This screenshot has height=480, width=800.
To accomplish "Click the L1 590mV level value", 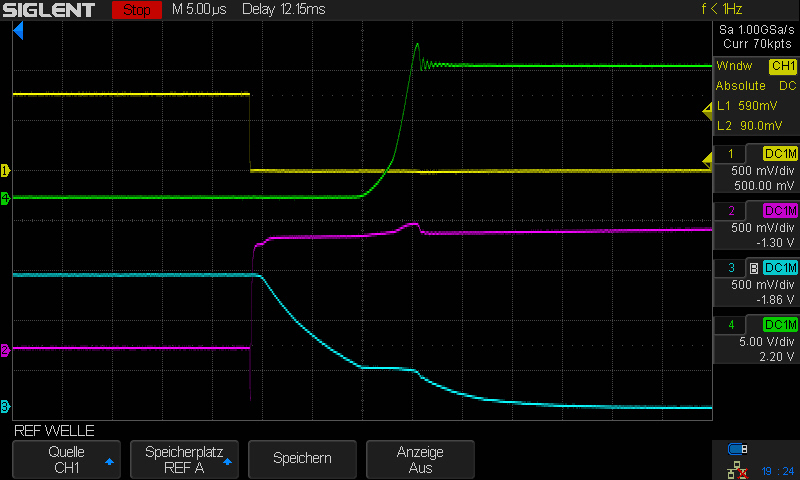I will click(x=747, y=106).
